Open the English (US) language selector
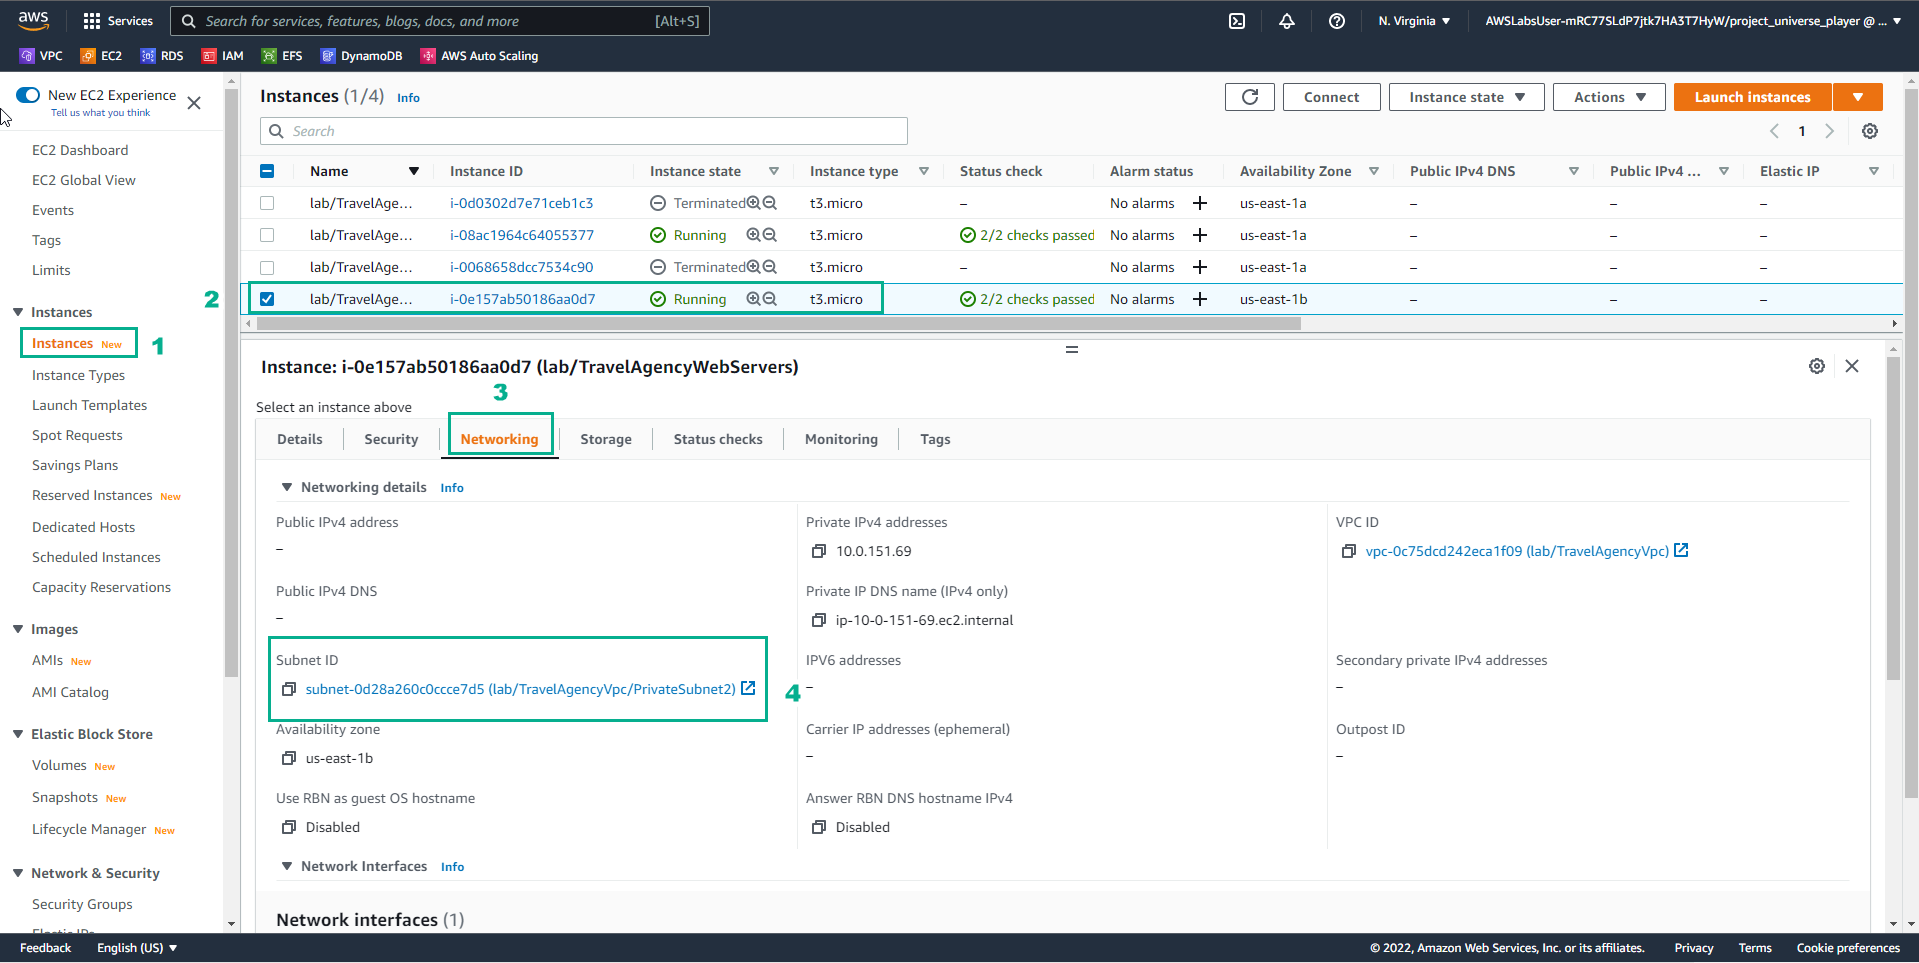 click(137, 948)
